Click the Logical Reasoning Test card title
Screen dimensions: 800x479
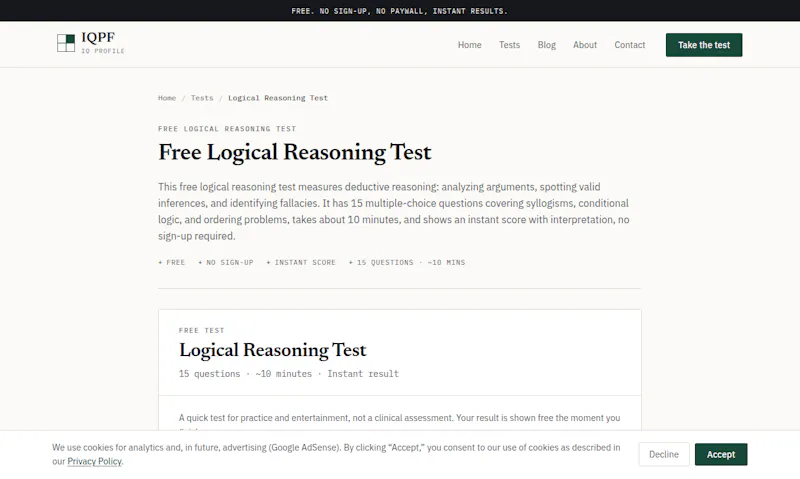272,350
